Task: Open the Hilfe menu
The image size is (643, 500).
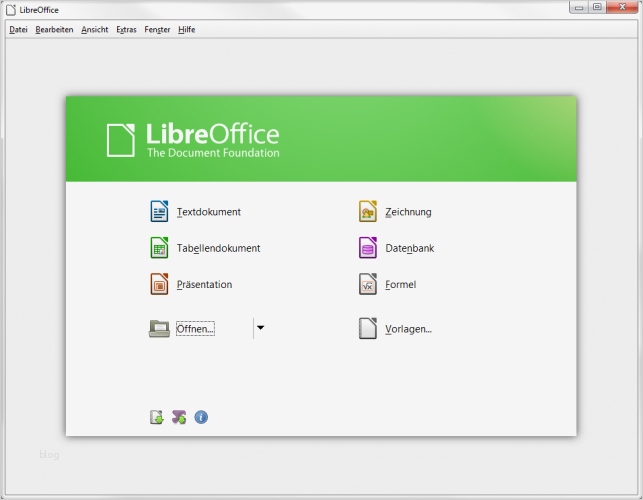Action: 187,30
